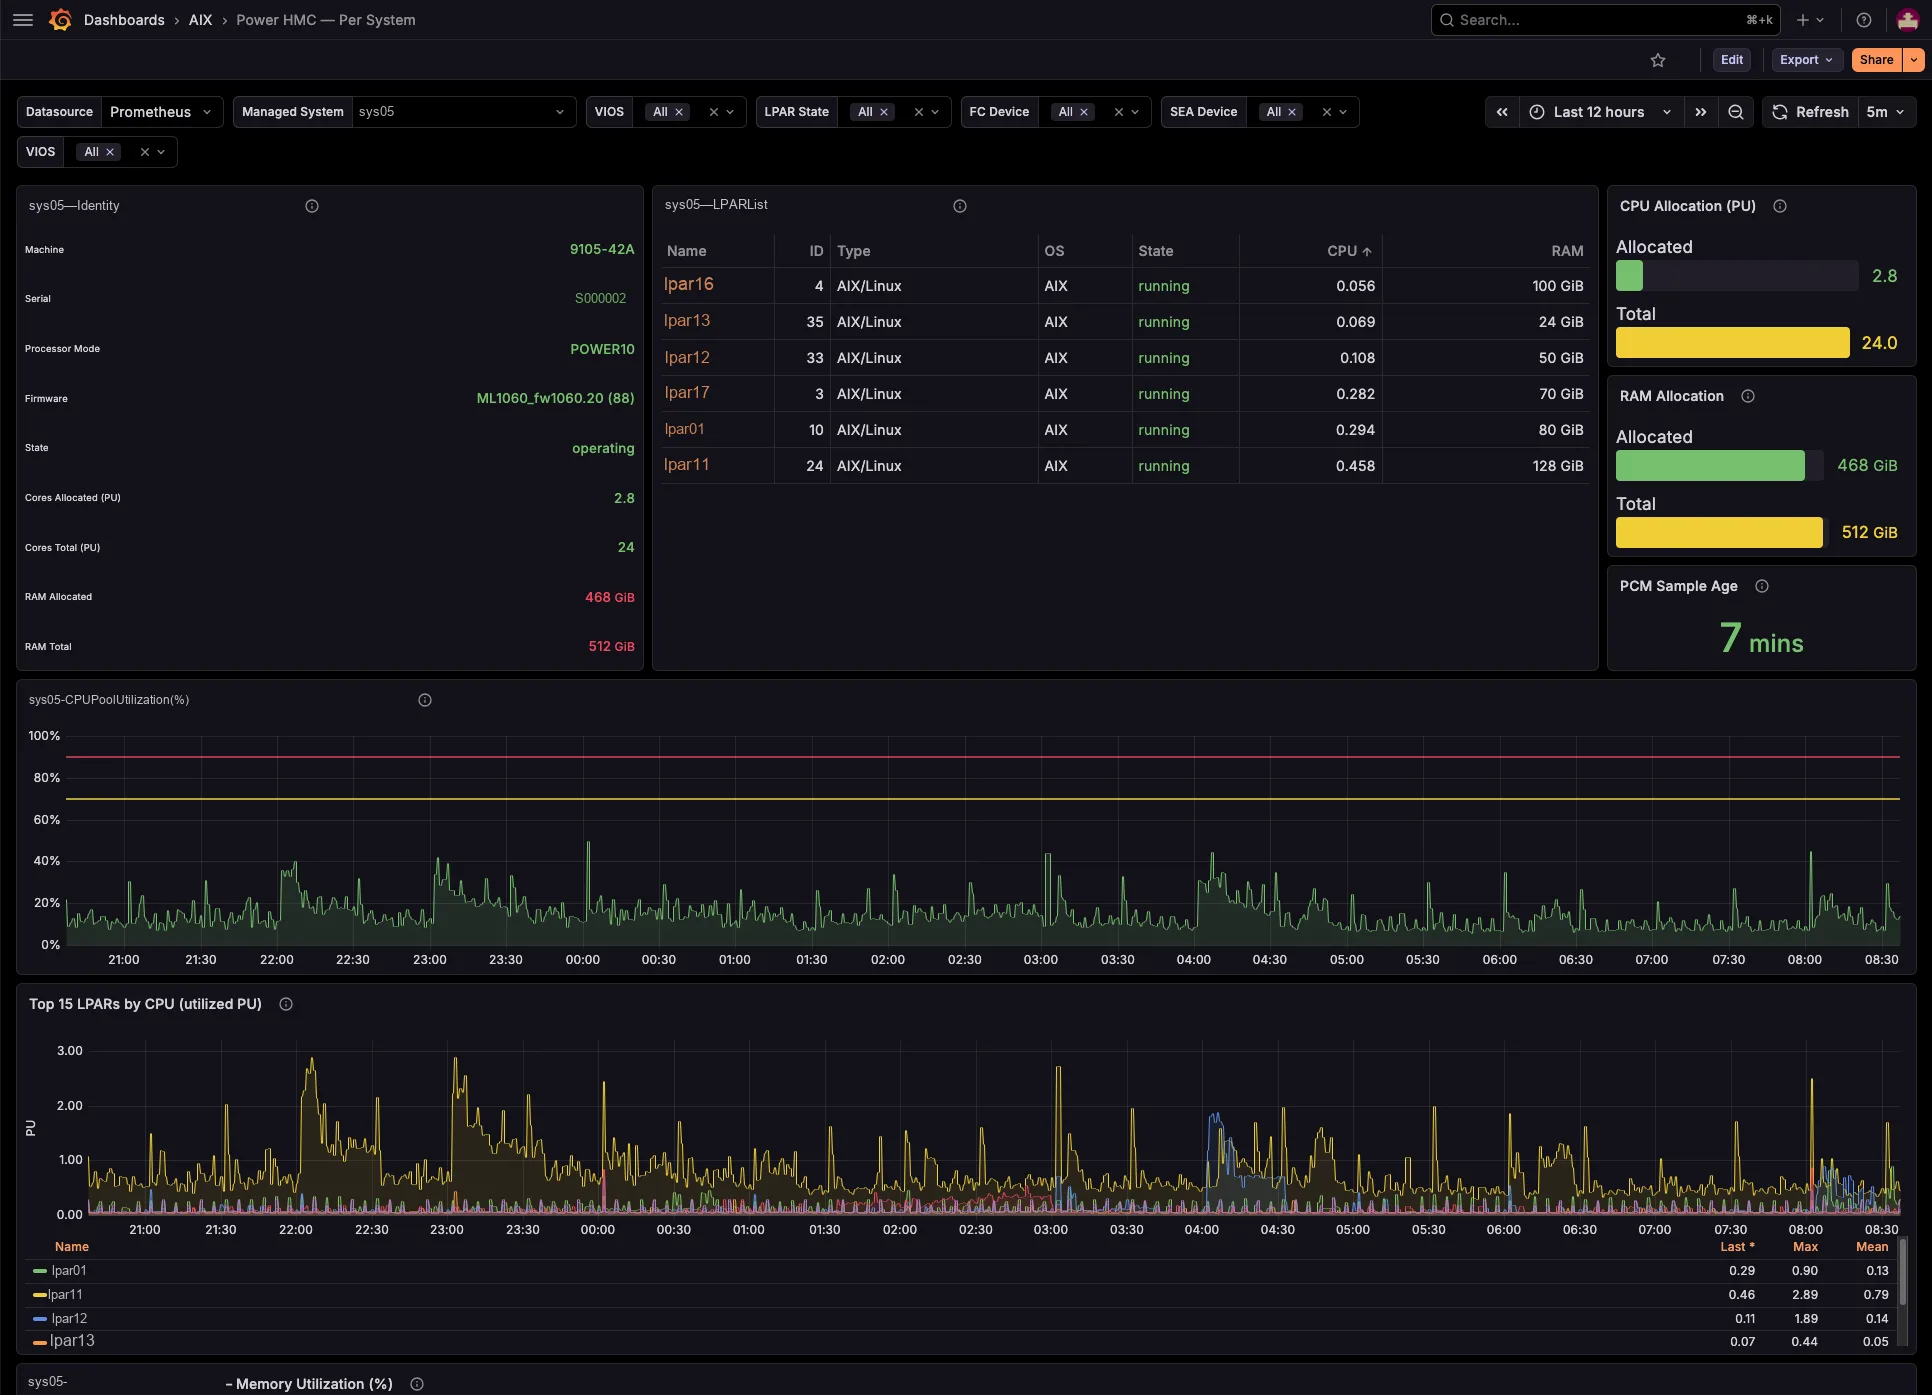Expand the Share options arrow
This screenshot has height=1395, width=1932.
1914,60
